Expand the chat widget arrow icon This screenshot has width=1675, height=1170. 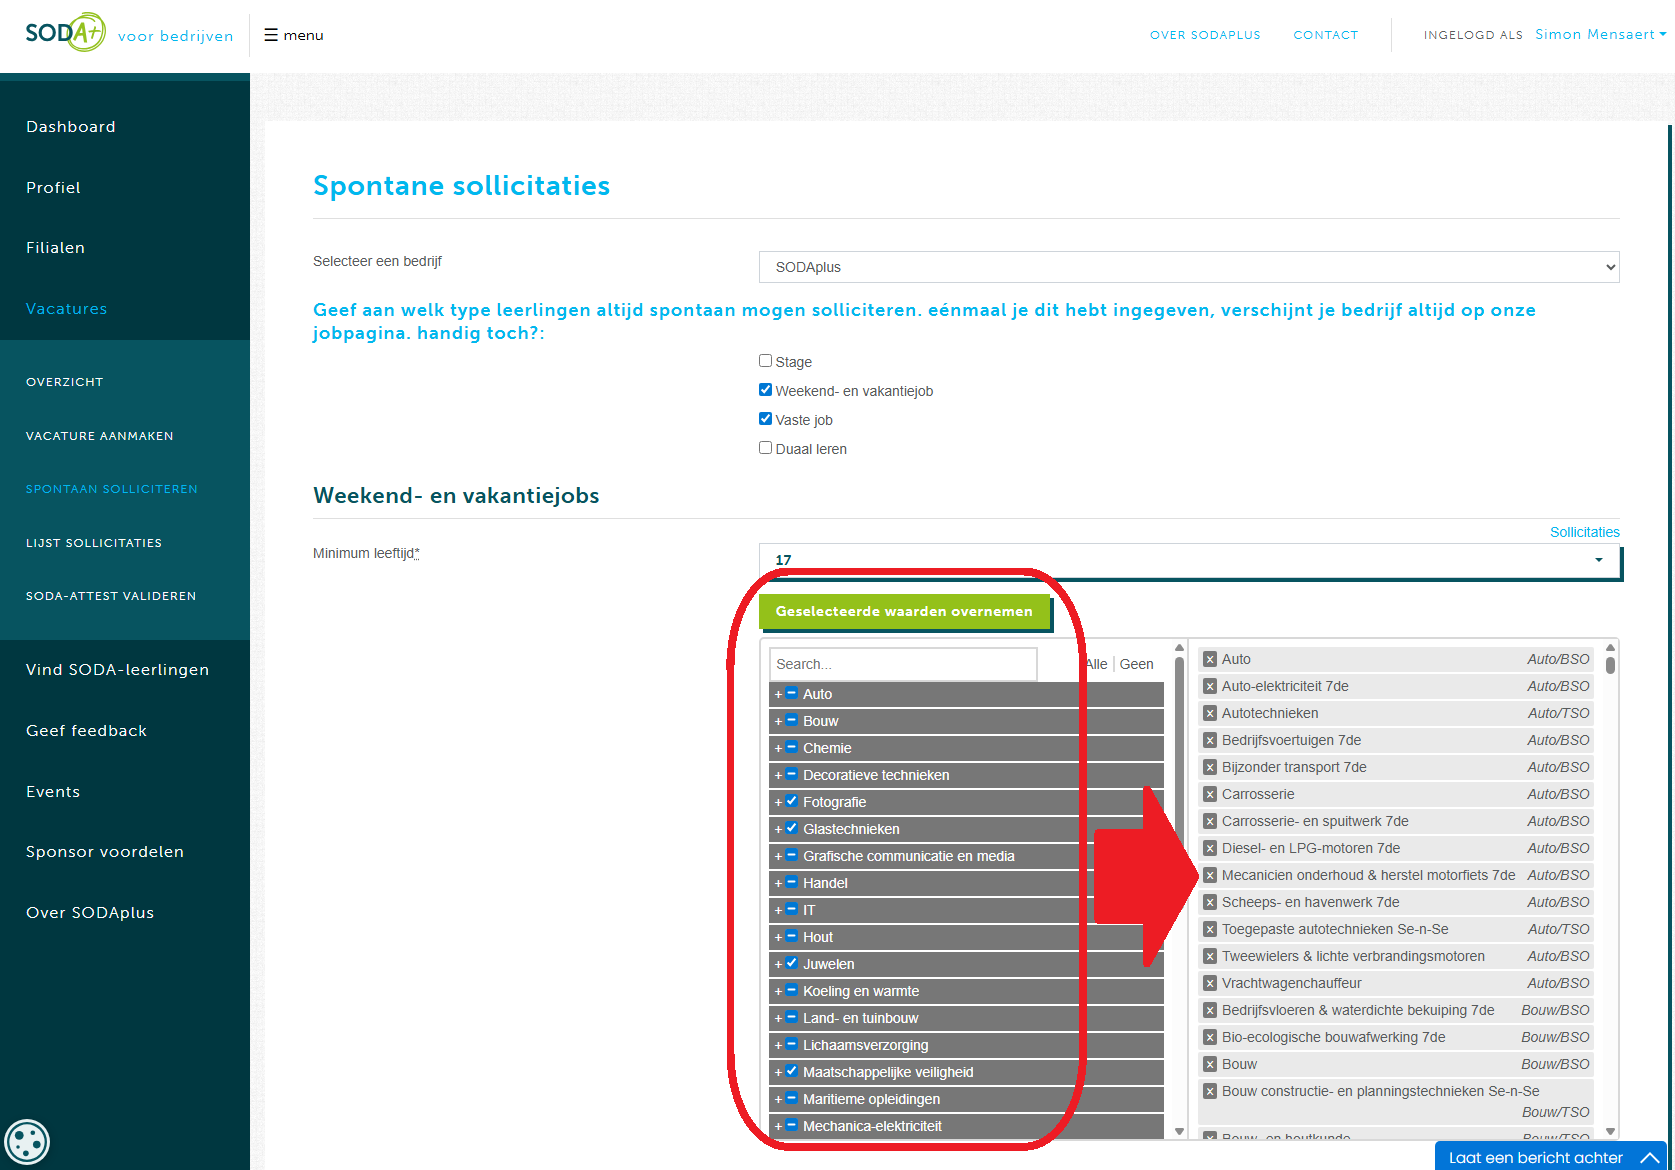pos(1650,1157)
